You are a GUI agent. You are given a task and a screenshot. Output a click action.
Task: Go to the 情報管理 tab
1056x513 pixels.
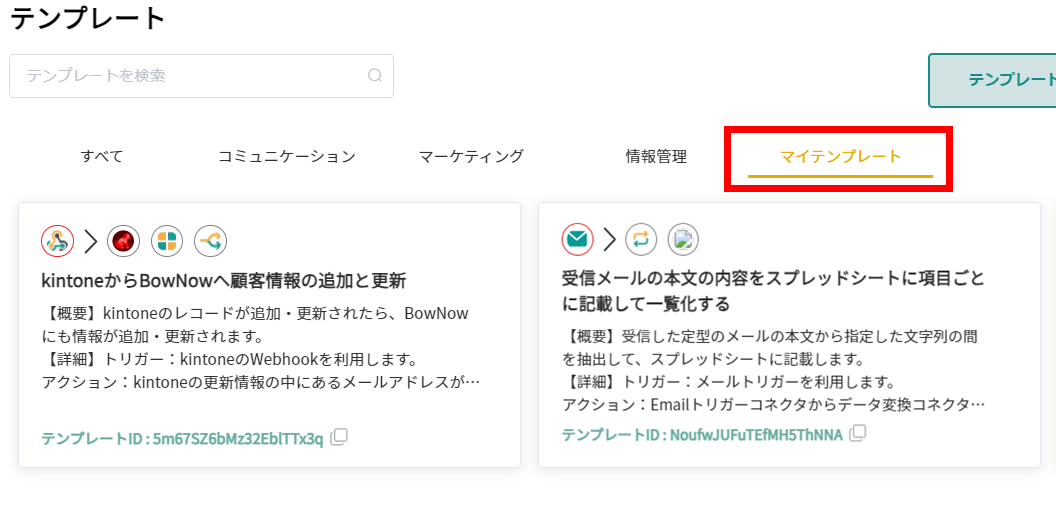656,156
